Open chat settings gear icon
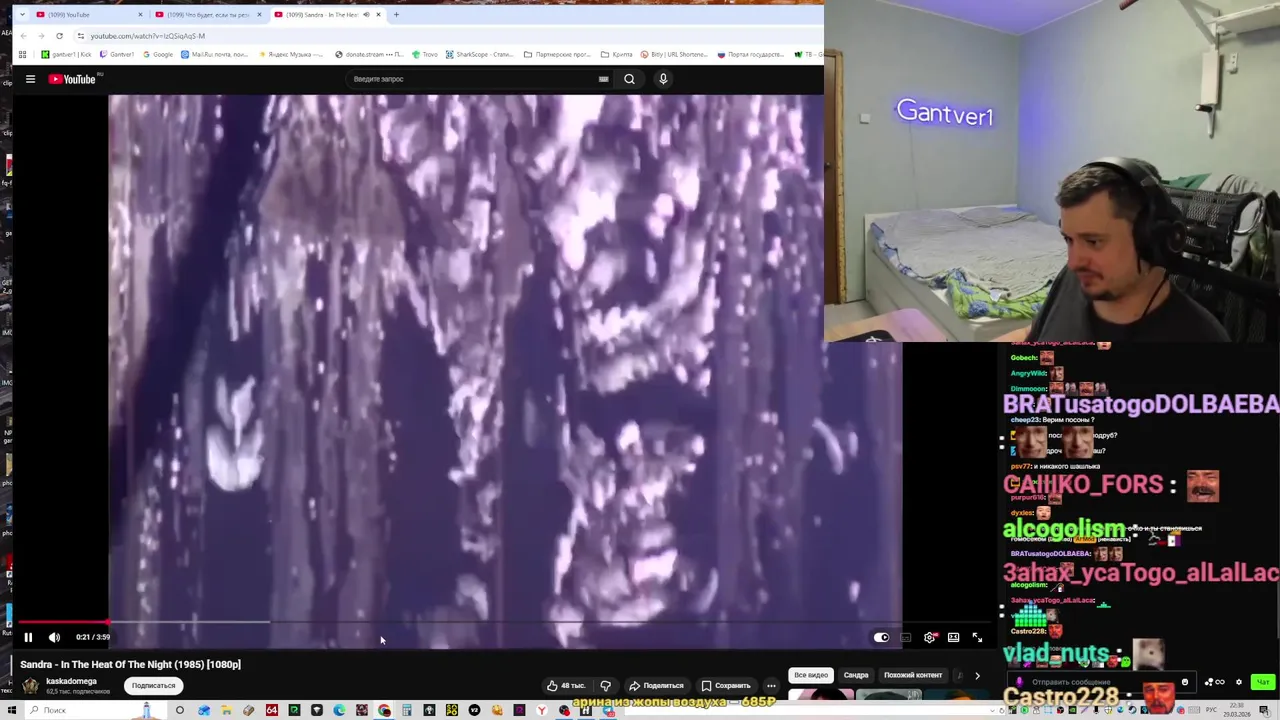The height and width of the screenshot is (720, 1280). (x=1239, y=682)
